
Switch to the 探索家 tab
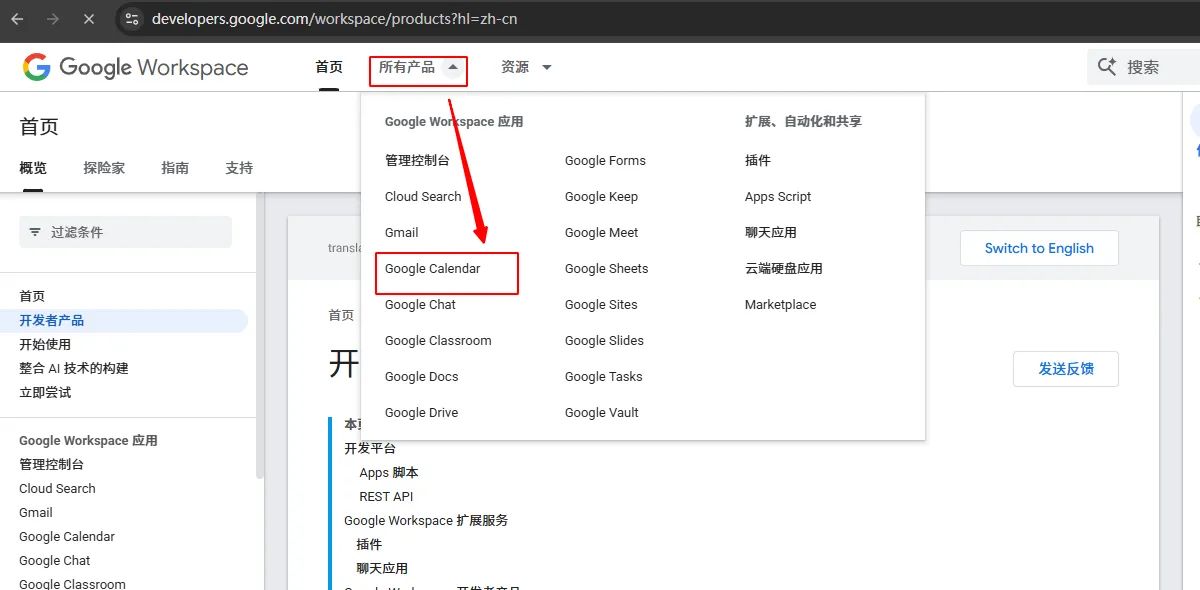(104, 168)
